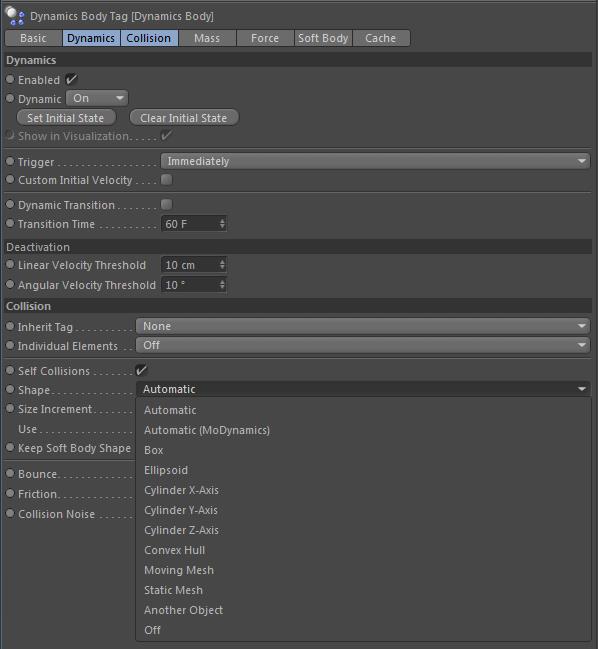
Task: Click keyframe dot beside Angular Velocity Threshold
Action: (10, 284)
